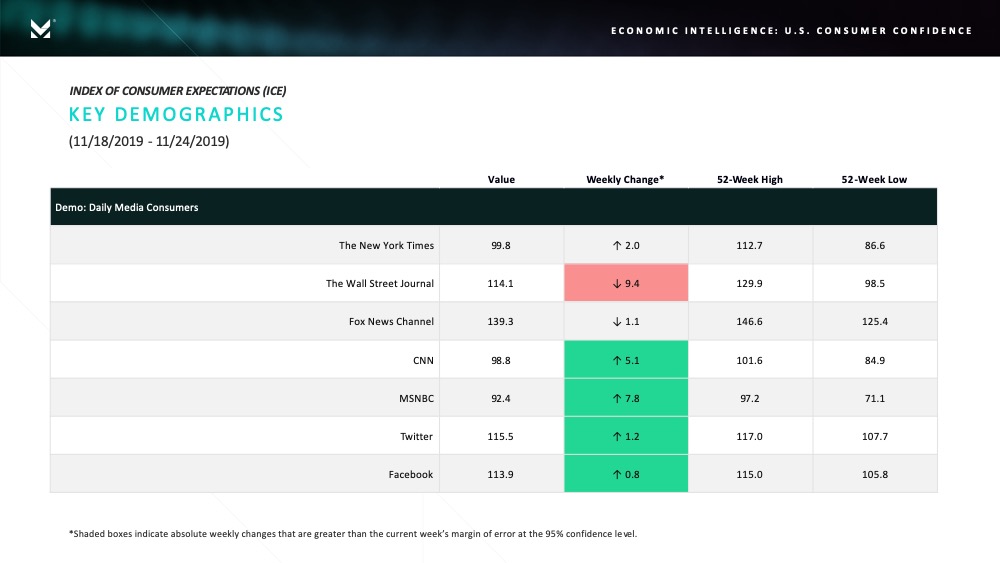Click the 52-Week Low column header

874,180
